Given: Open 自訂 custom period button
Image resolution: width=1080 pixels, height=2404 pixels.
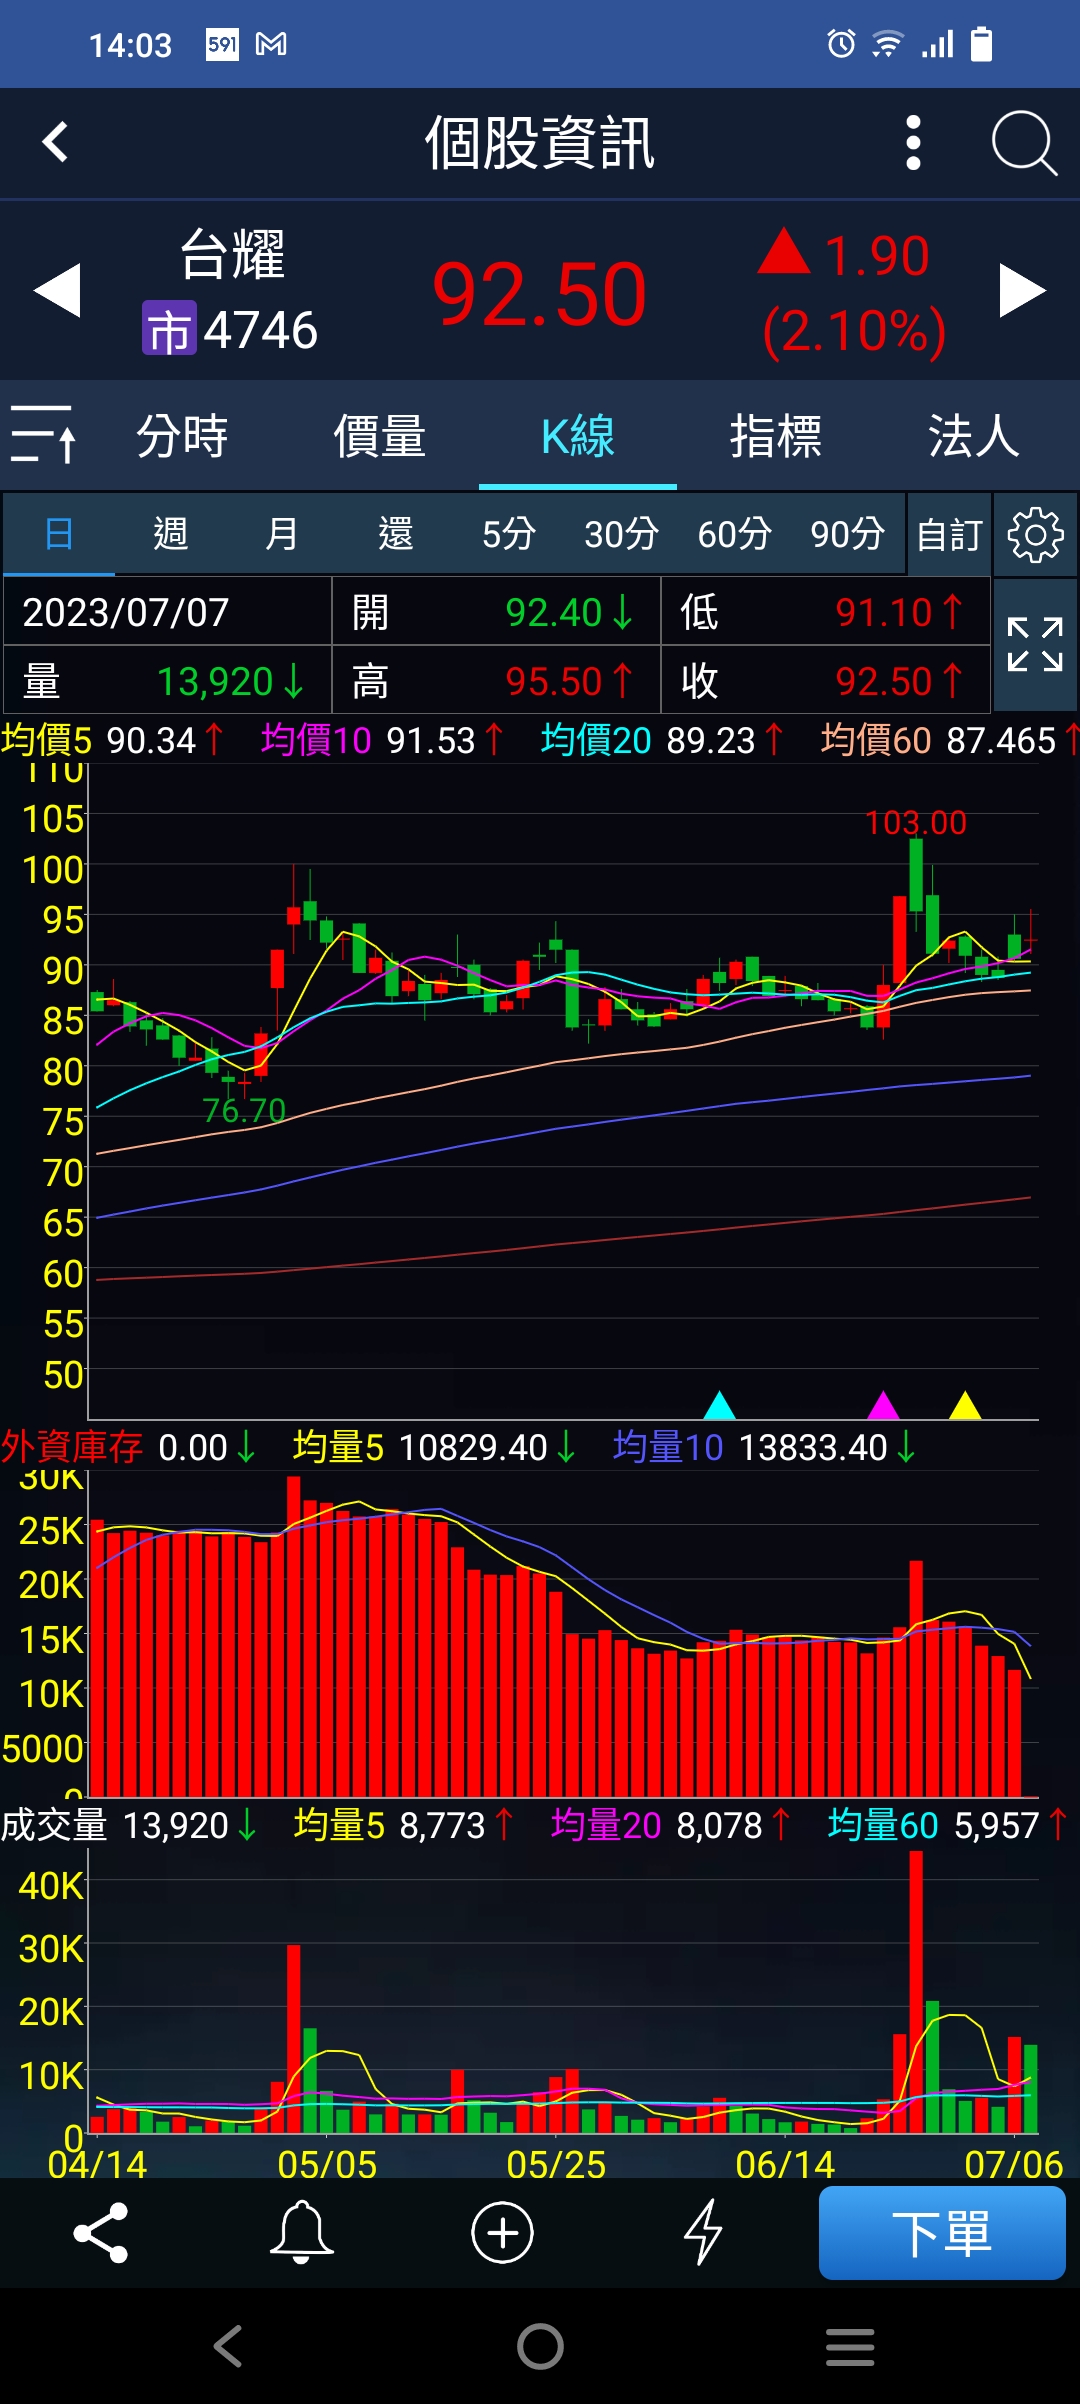Looking at the screenshot, I should [949, 535].
